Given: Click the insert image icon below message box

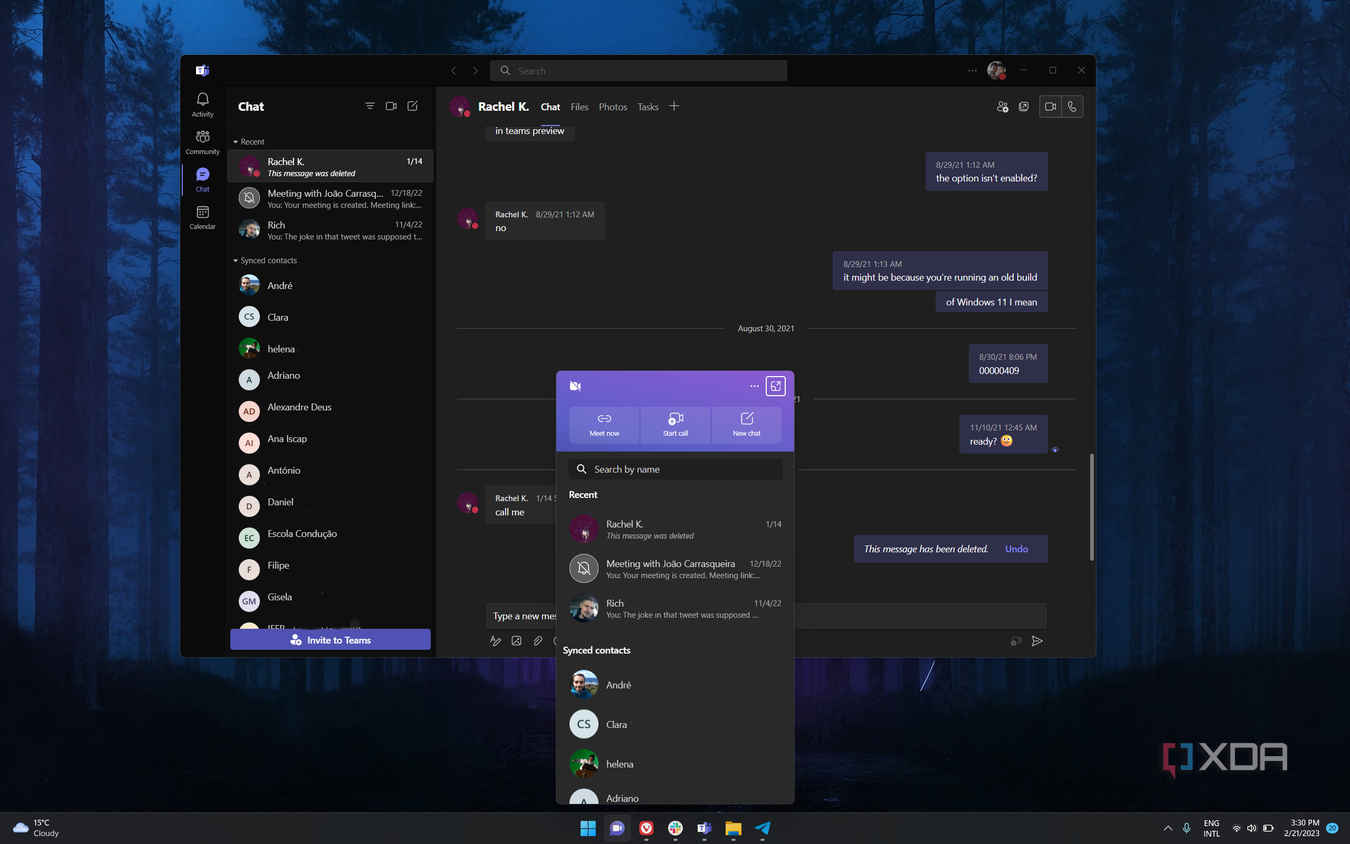Looking at the screenshot, I should pyautogui.click(x=516, y=641).
